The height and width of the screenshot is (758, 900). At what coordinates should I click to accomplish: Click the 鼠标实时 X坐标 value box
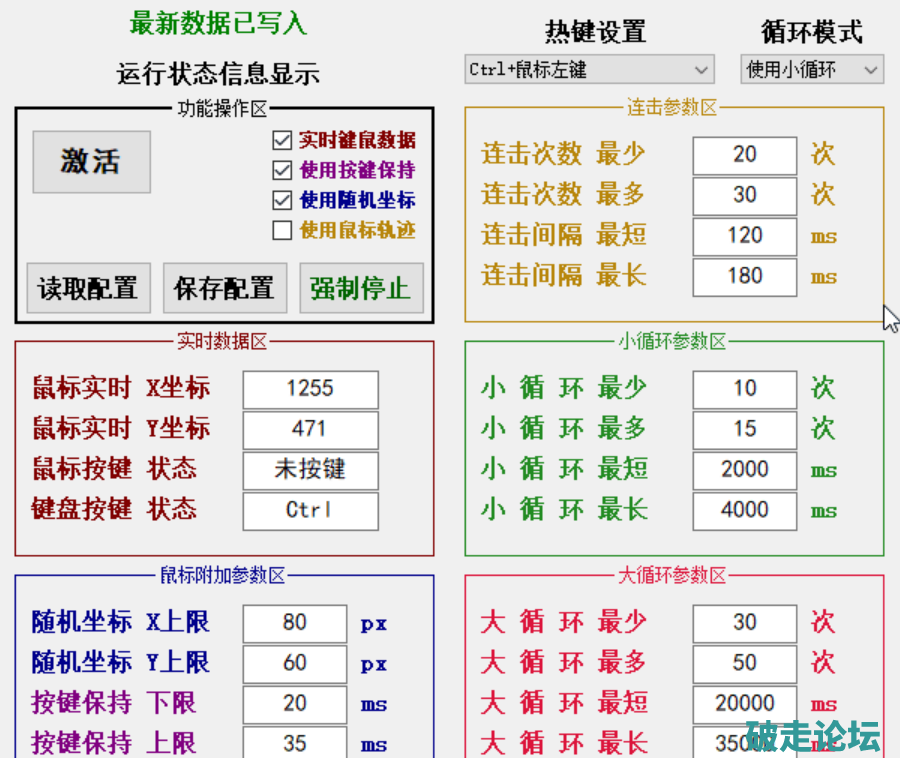tap(310, 389)
